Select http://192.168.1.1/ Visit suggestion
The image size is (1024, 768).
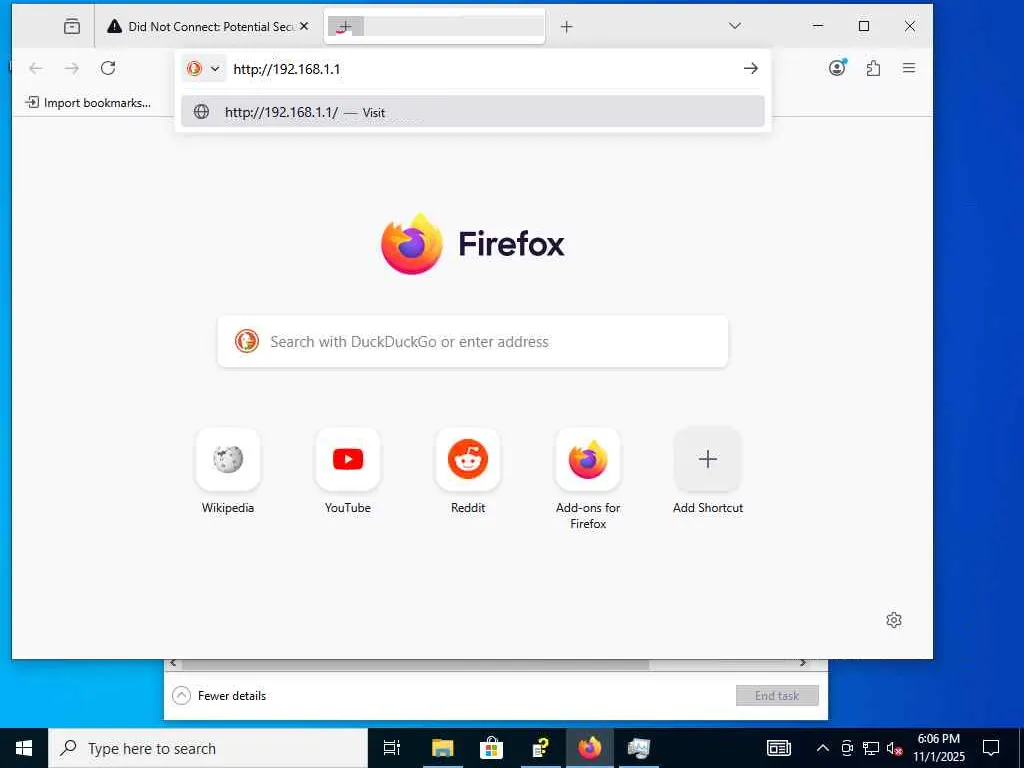[x=473, y=112]
